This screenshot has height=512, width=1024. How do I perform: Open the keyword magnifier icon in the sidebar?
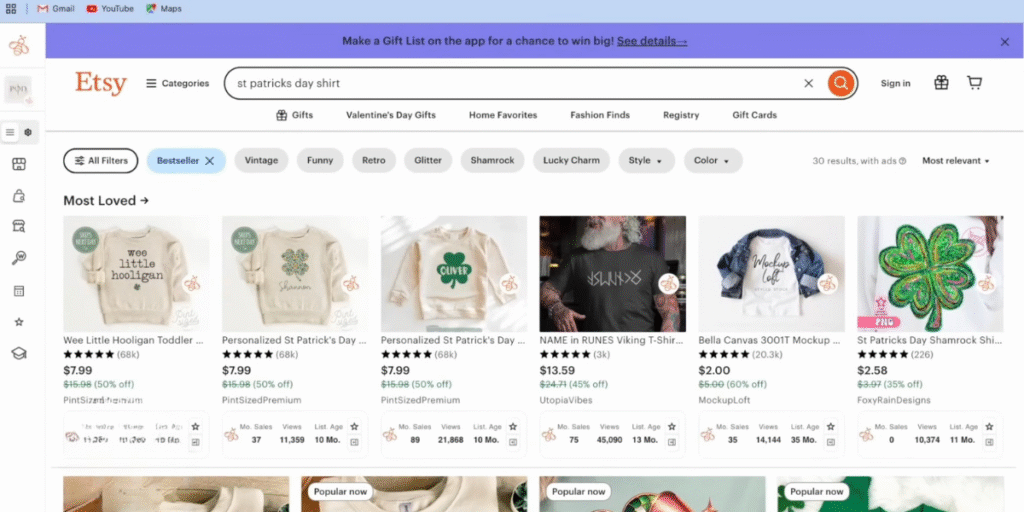click(19, 259)
